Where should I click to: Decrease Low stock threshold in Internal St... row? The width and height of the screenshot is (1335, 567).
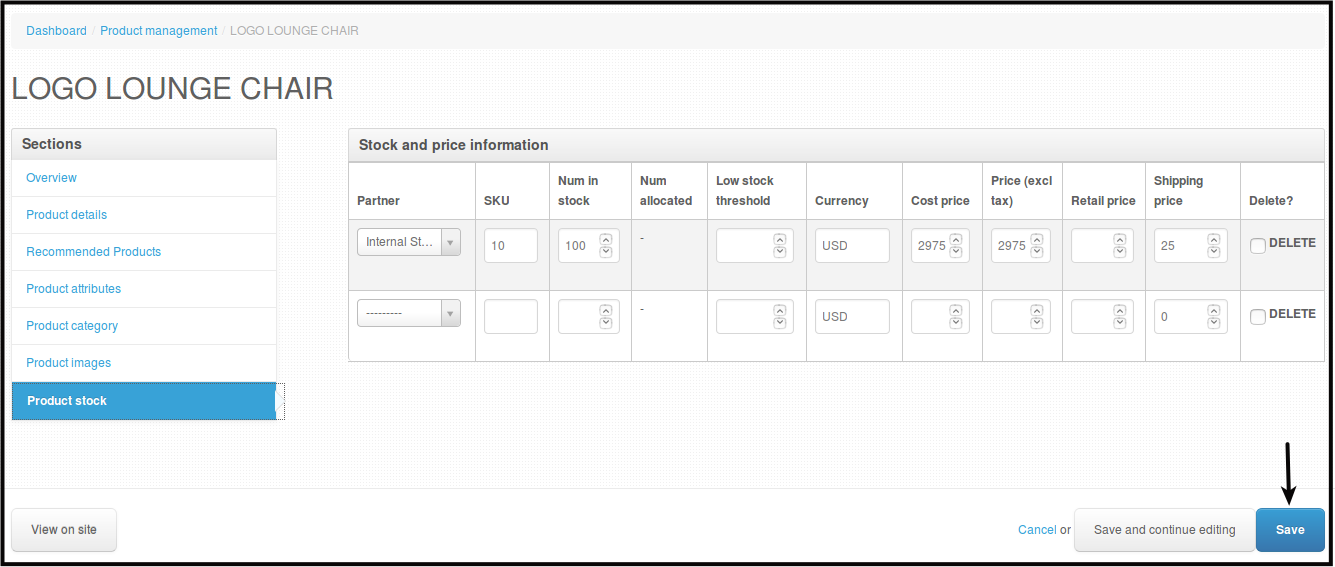coord(780,252)
